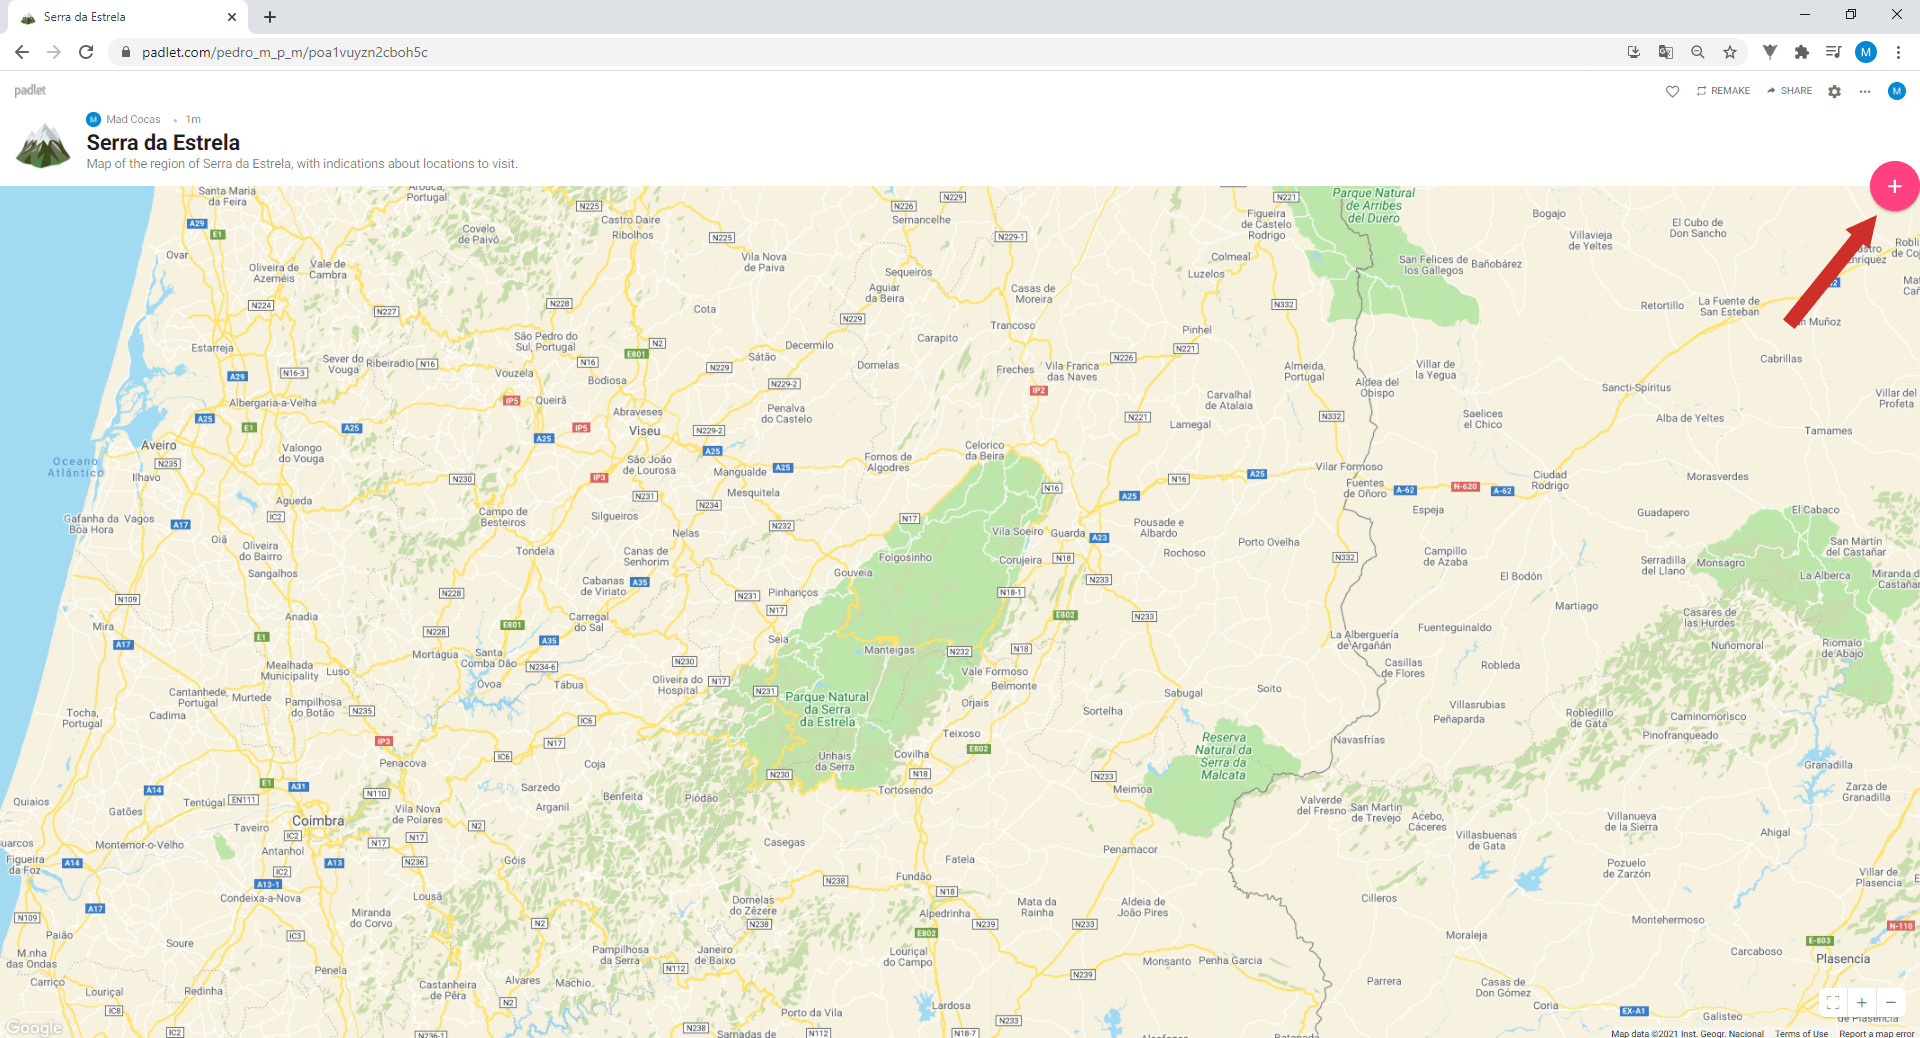Screen dimensions: 1920x1038
Task: Click Celorico da Beira on the map
Action: [985, 451]
